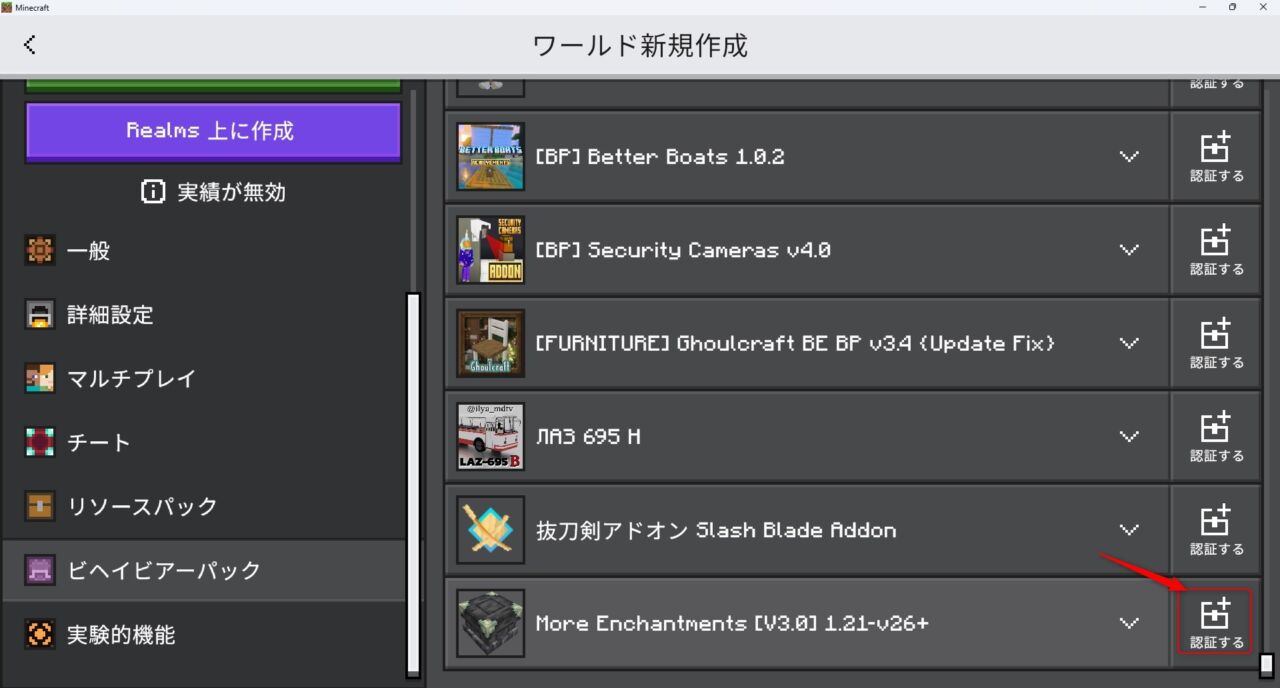
Task: Click the More Enchantments pack thumbnail
Action: [490, 623]
